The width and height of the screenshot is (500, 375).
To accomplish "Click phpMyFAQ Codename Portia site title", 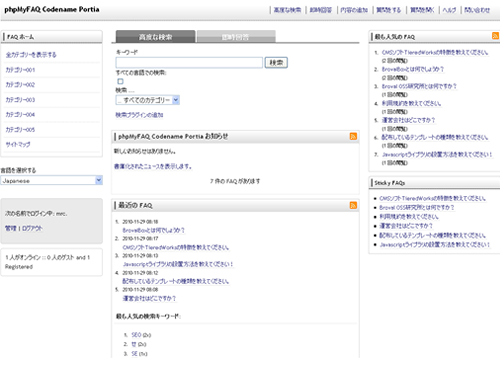I will coord(52,9).
